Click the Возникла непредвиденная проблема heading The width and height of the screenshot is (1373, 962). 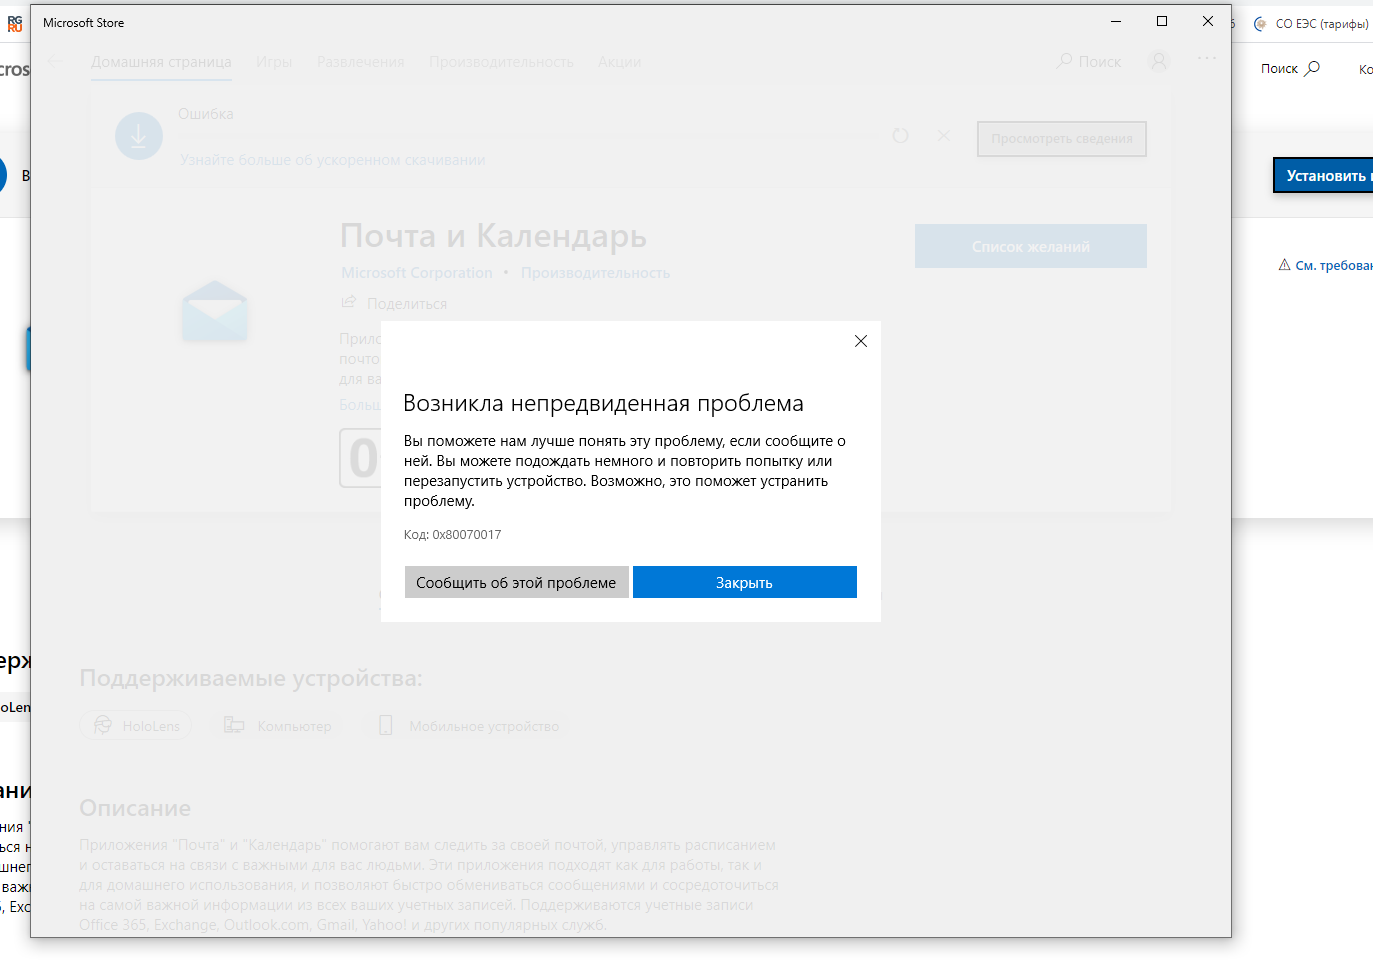603,403
